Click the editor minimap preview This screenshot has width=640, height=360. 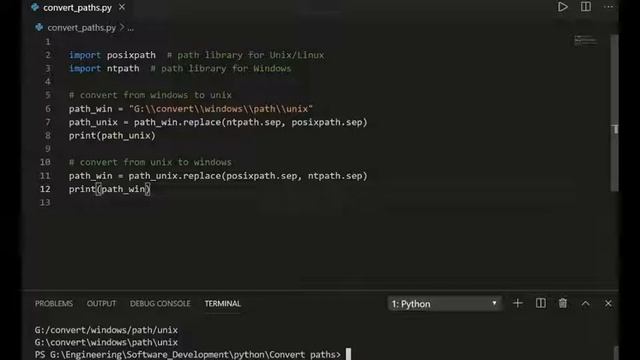tap(585, 40)
